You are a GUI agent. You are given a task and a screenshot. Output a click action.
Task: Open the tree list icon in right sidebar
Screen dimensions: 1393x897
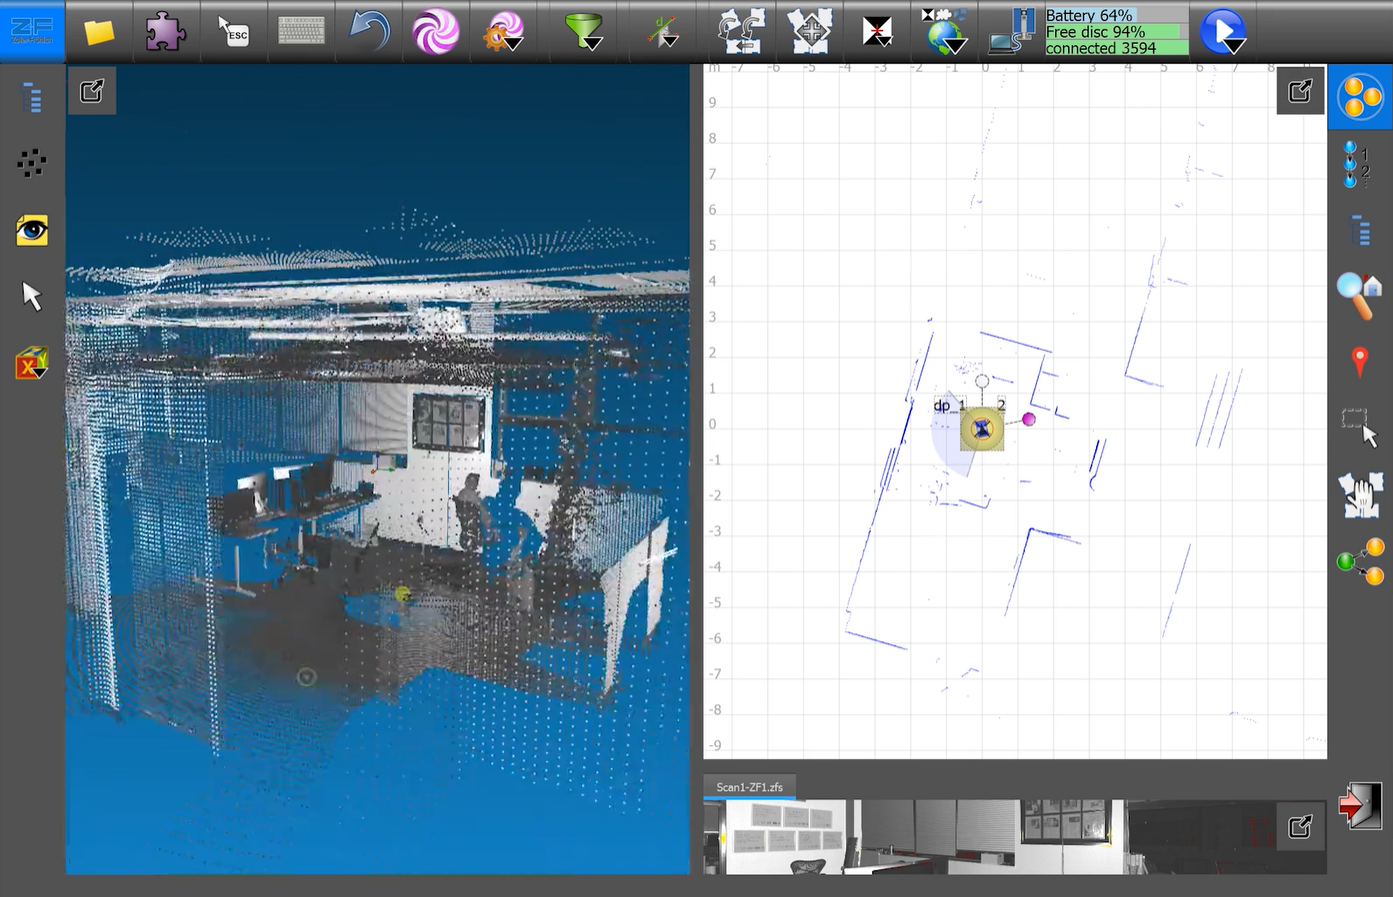1360,230
